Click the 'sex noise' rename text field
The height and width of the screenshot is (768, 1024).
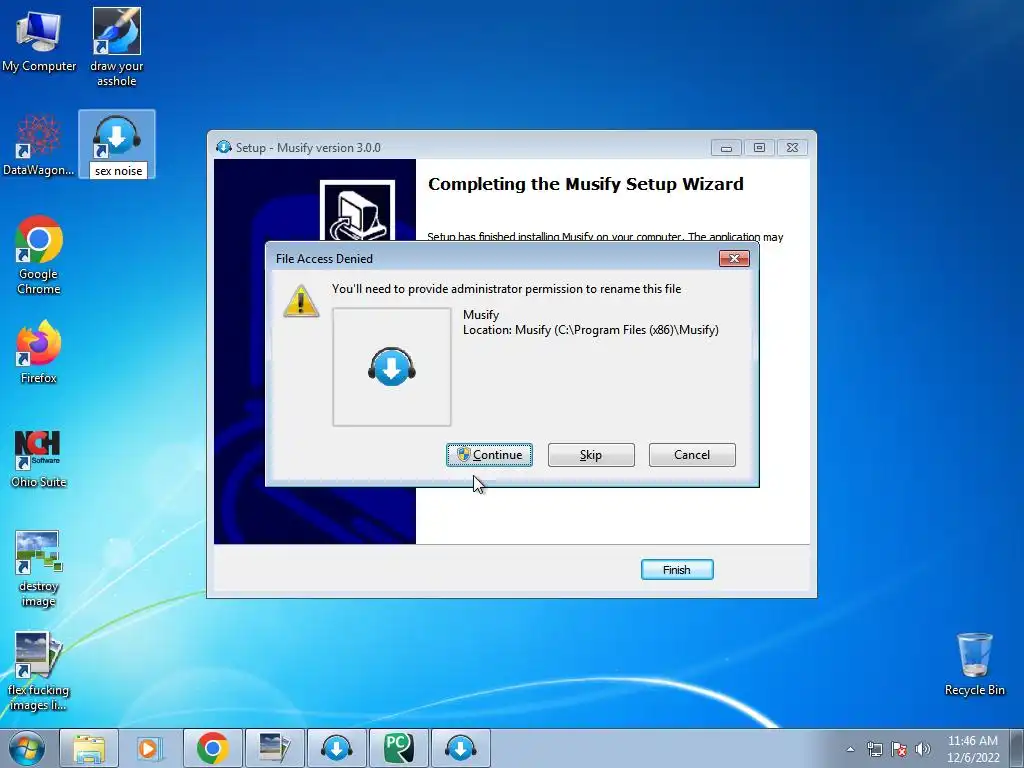click(x=118, y=170)
